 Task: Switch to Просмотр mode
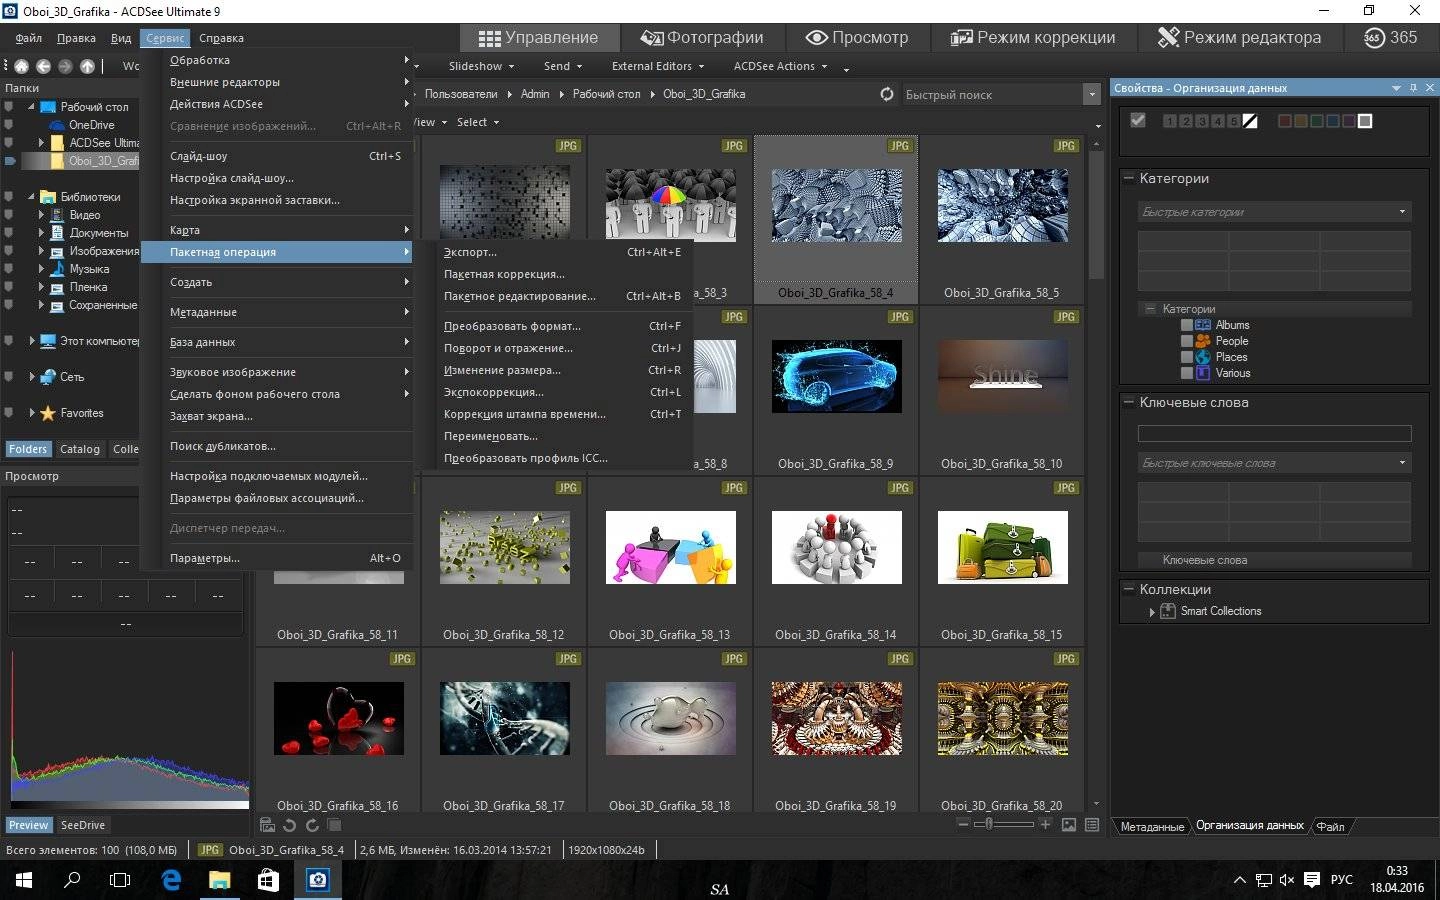[x=857, y=38]
